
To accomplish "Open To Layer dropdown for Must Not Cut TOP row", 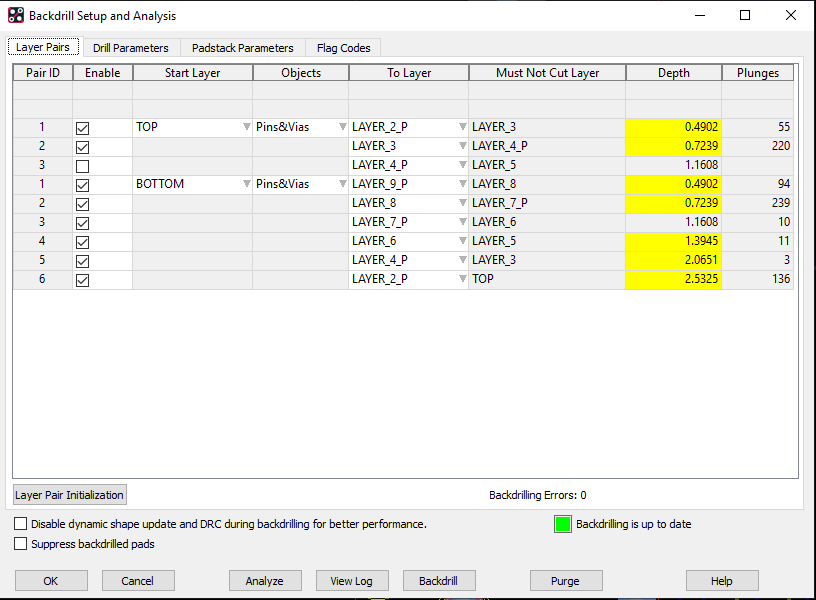I will [x=462, y=279].
